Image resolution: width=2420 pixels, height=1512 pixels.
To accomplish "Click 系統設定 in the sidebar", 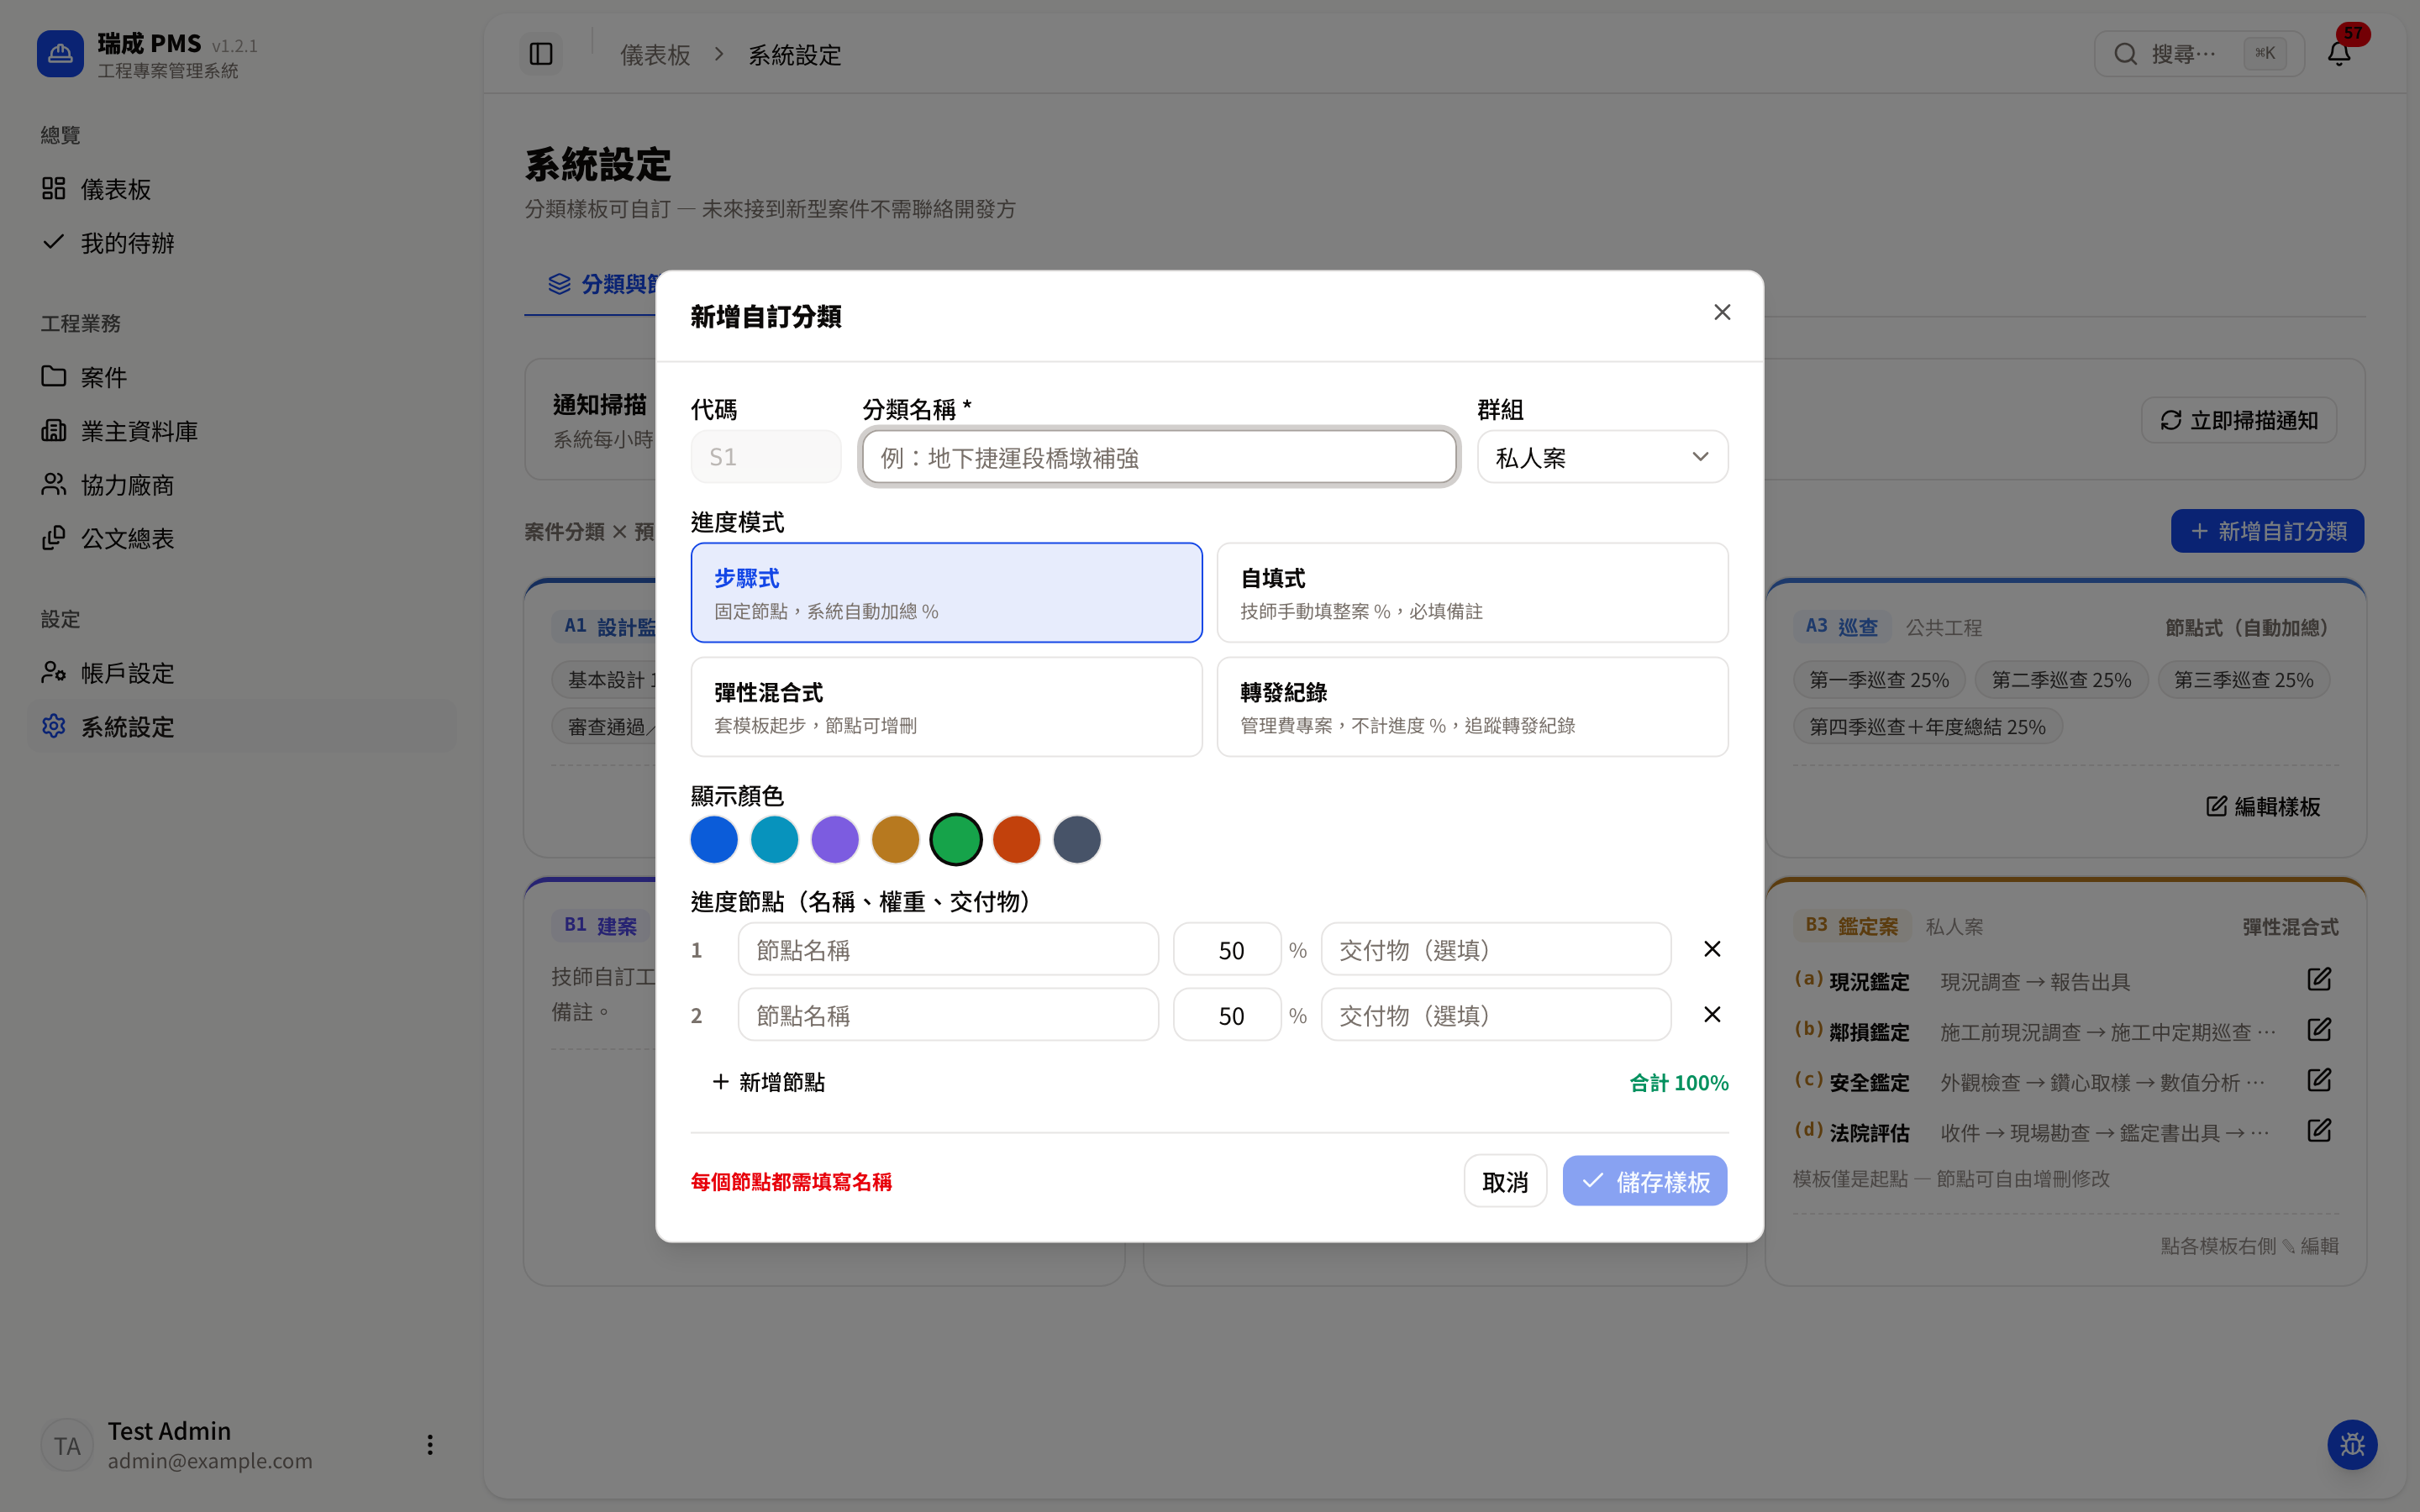I will tap(242, 727).
